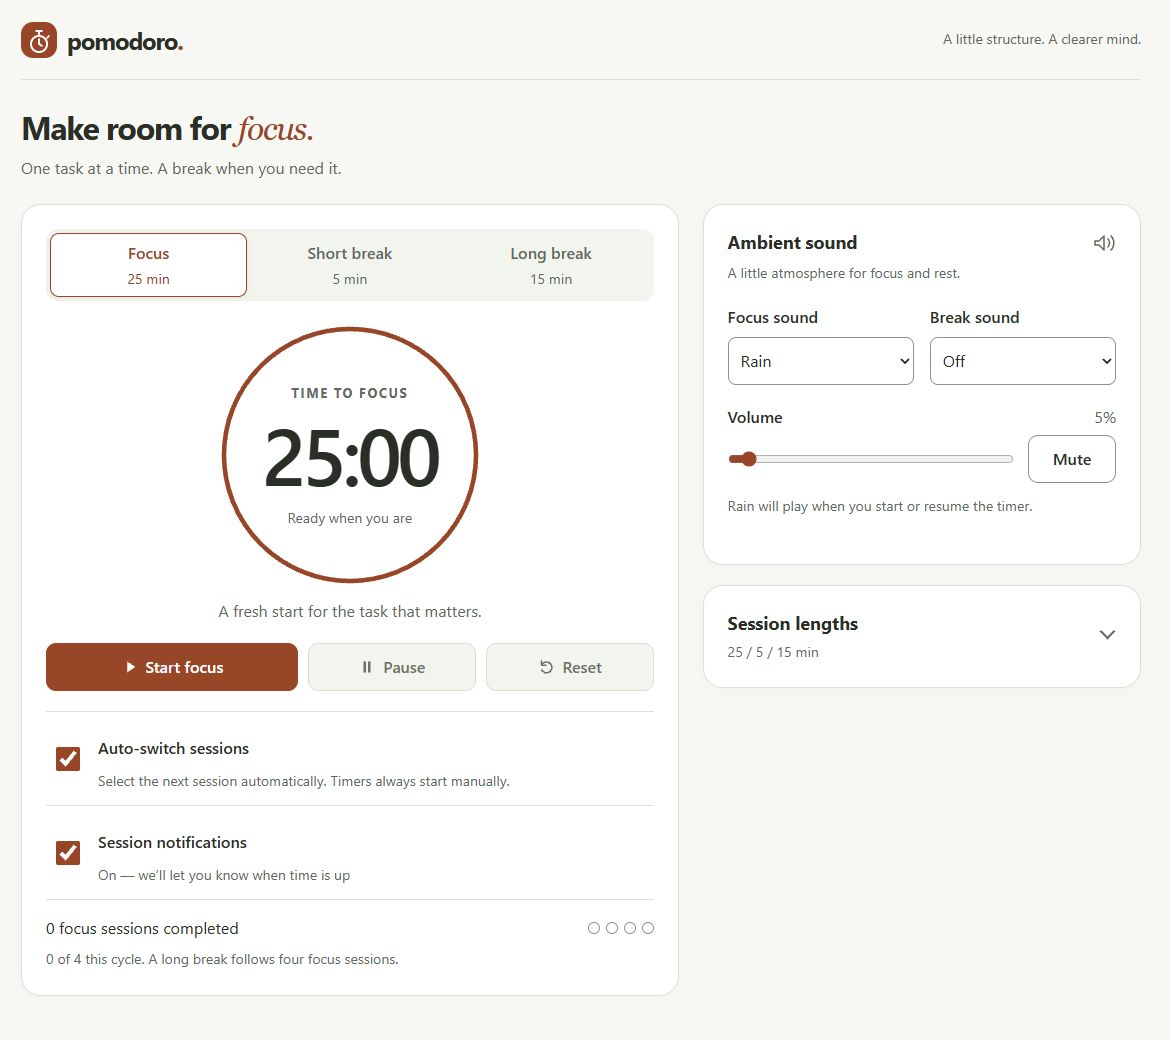
Task: Adjust the Volume slider handle
Action: click(x=748, y=459)
